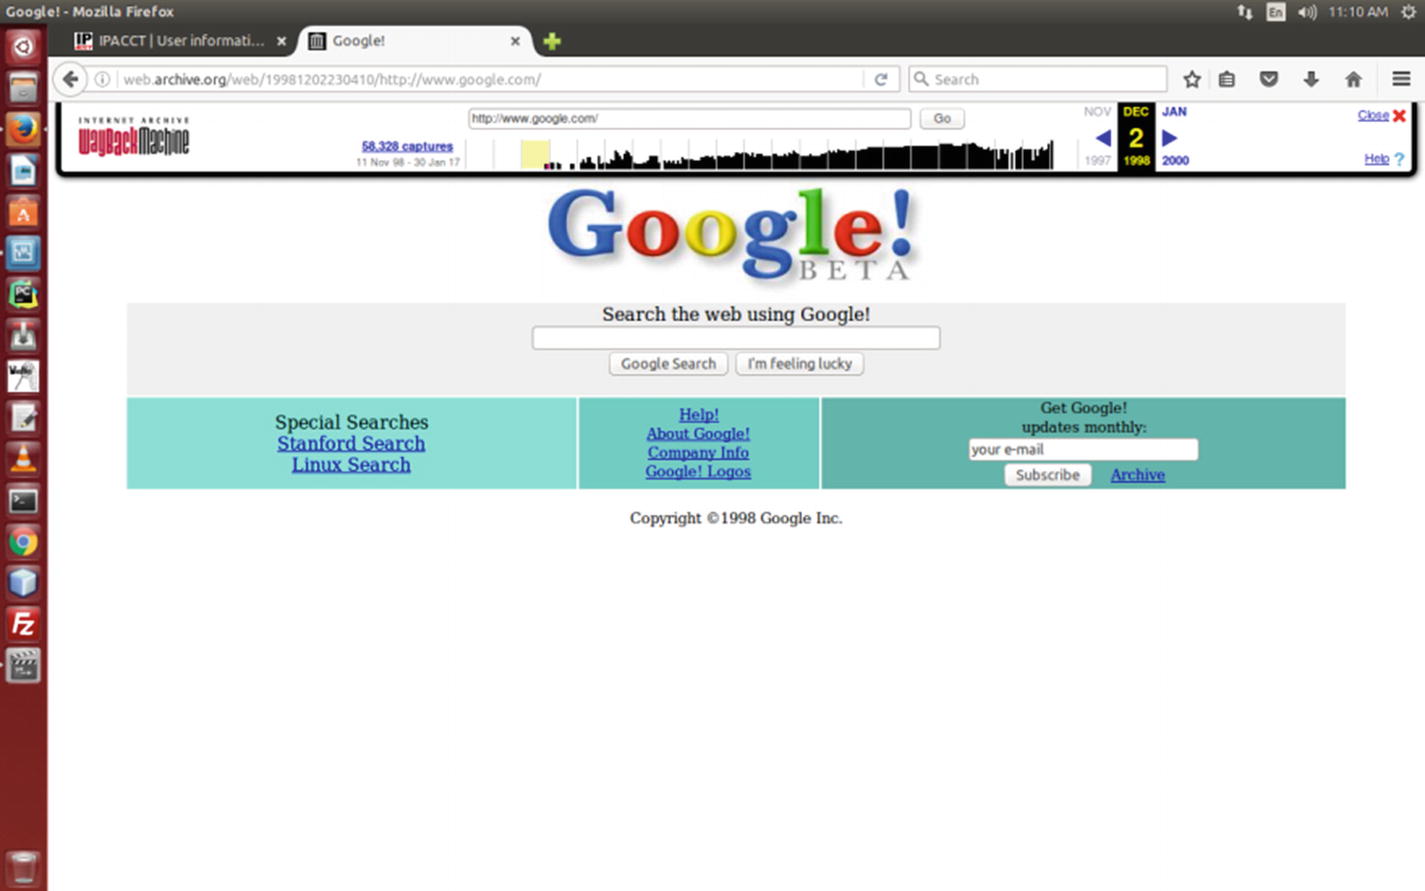The width and height of the screenshot is (1425, 891).
Task: Open the video clapperboard app in dock
Action: point(23,665)
